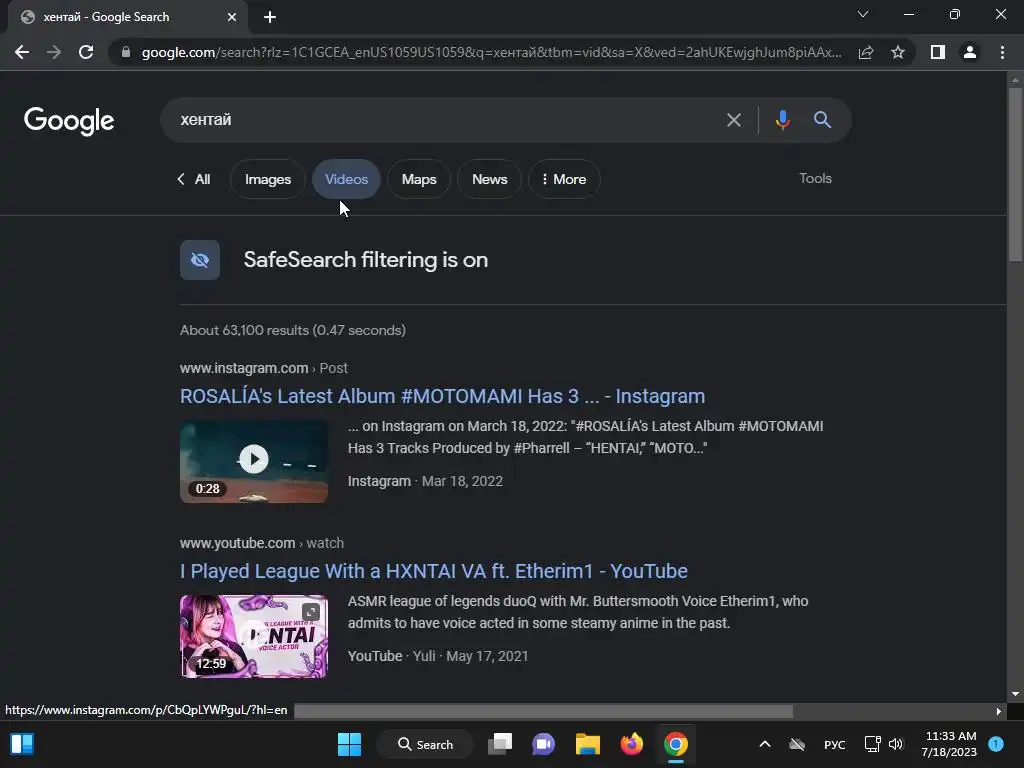This screenshot has width=1024, height=768.
Task: Click the address bar URL
Action: click(491, 52)
